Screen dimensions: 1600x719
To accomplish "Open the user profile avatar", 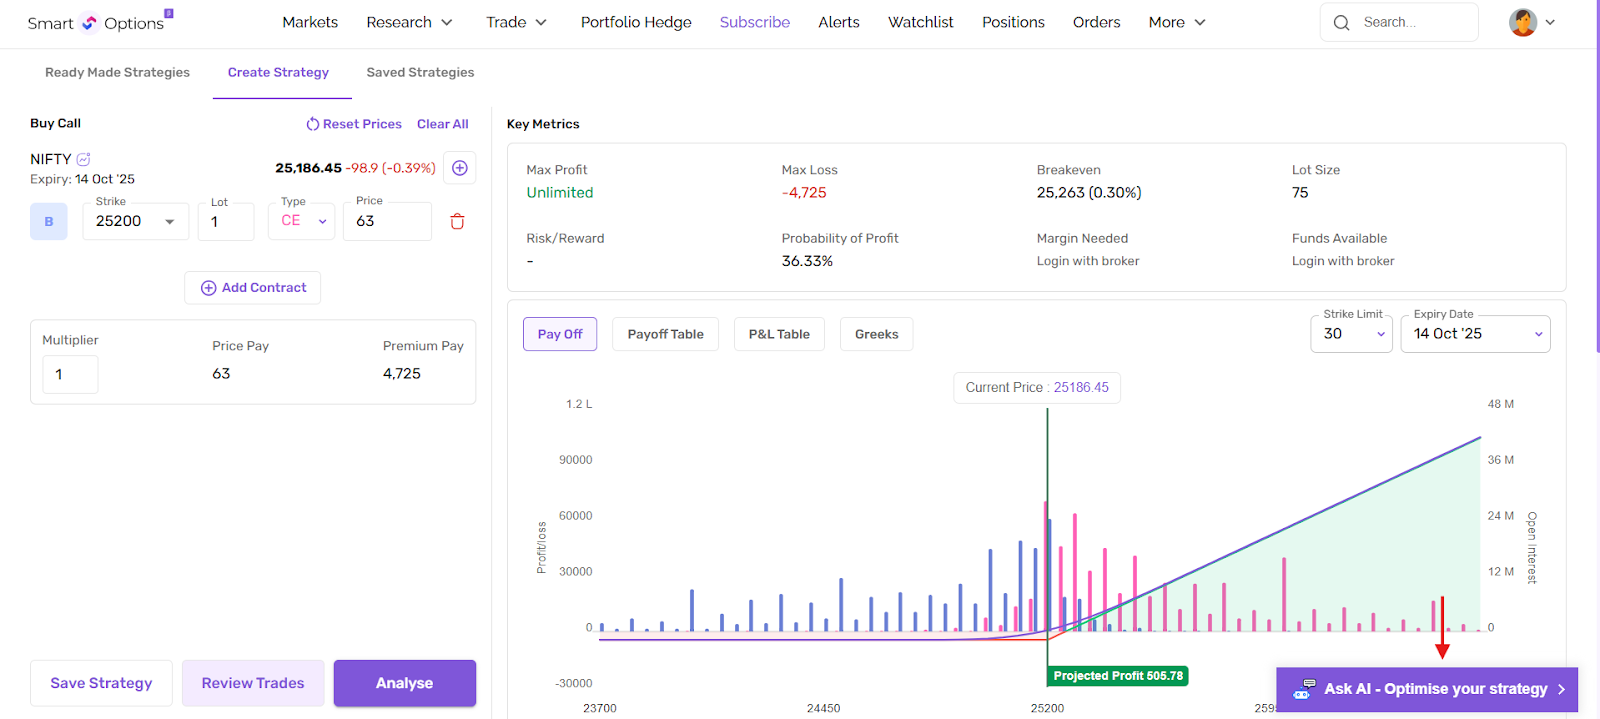I will tap(1522, 22).
